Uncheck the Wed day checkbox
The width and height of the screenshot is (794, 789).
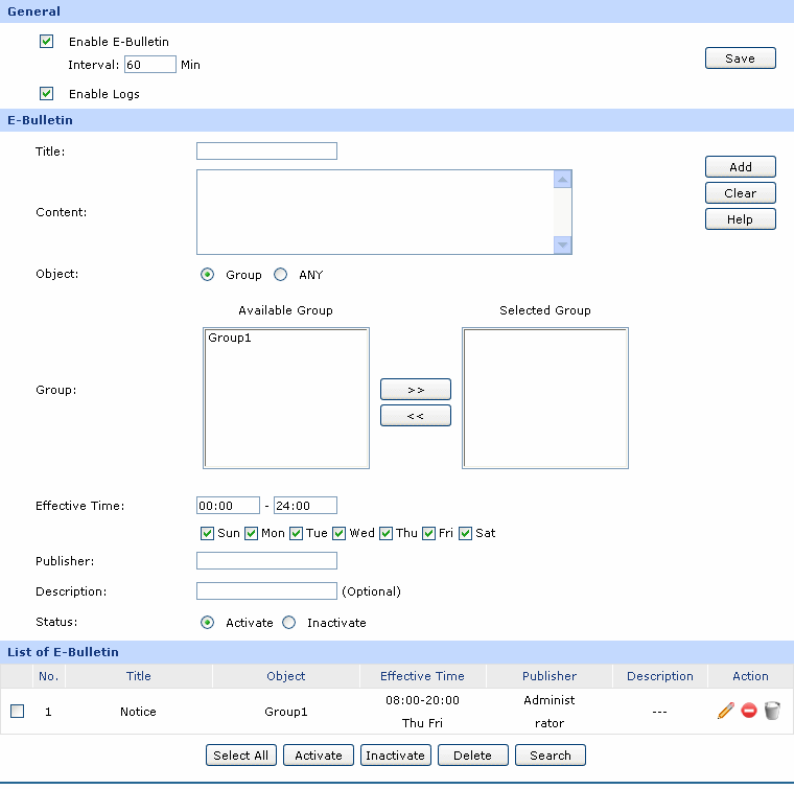tap(339, 533)
